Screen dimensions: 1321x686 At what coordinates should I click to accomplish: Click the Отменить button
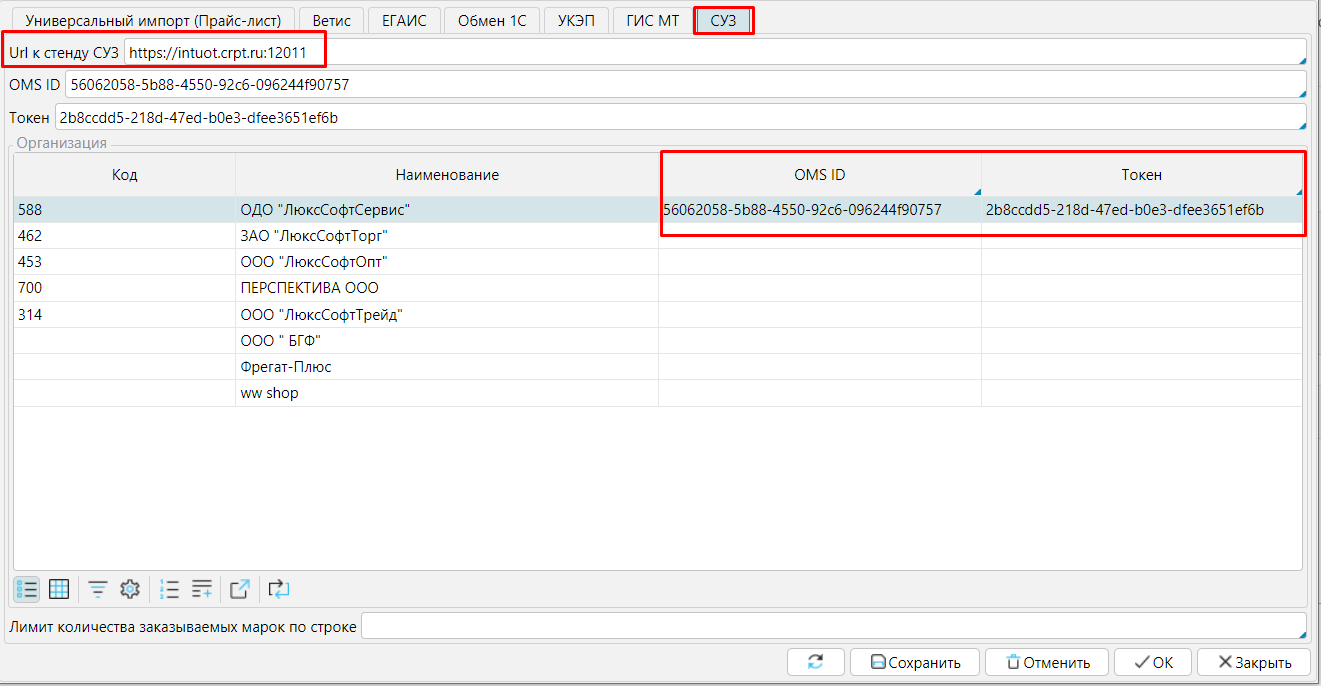[x=1047, y=662]
